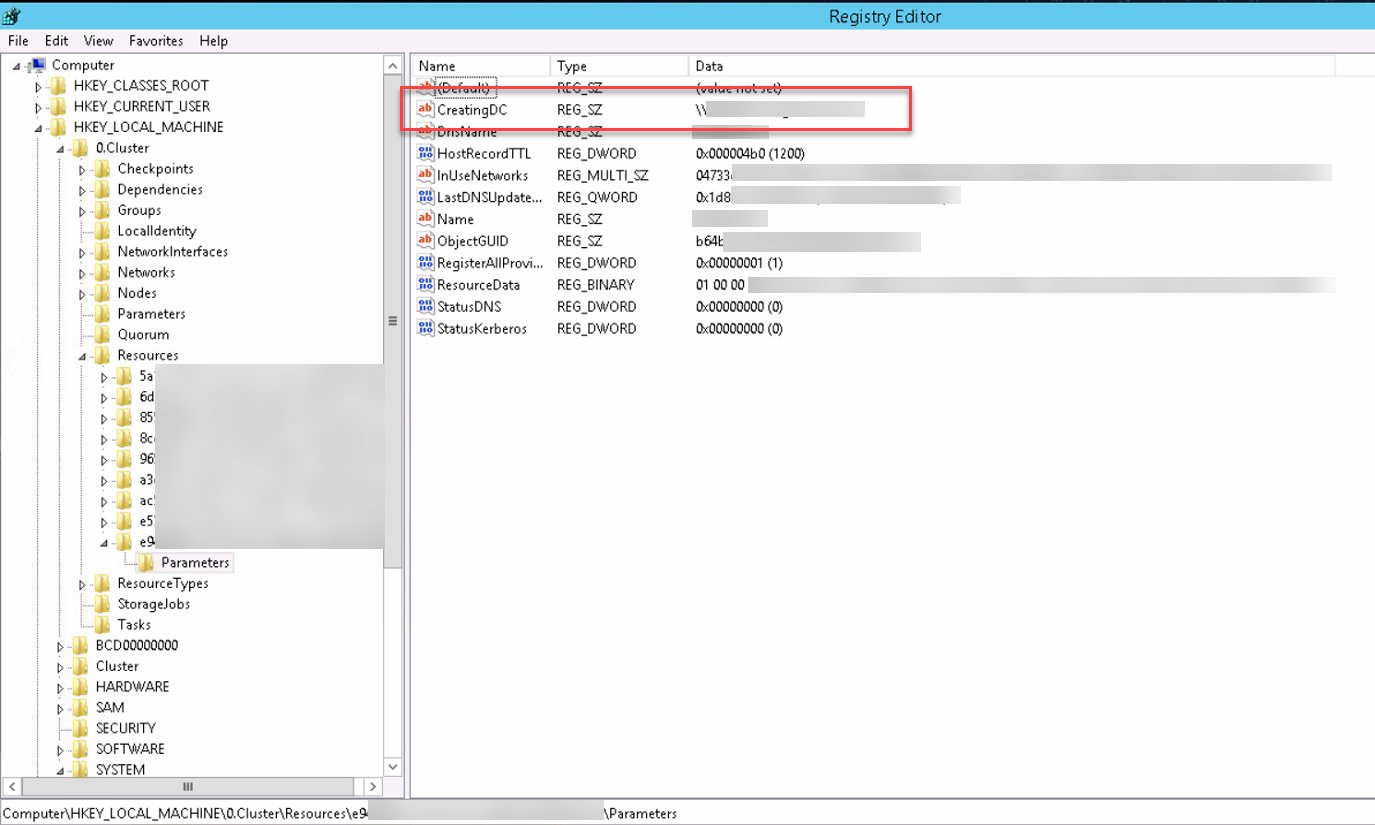Viewport: 1375px width, 825px height.
Task: Click the DWORD icon beside HostRecordTTL
Action: click(423, 153)
